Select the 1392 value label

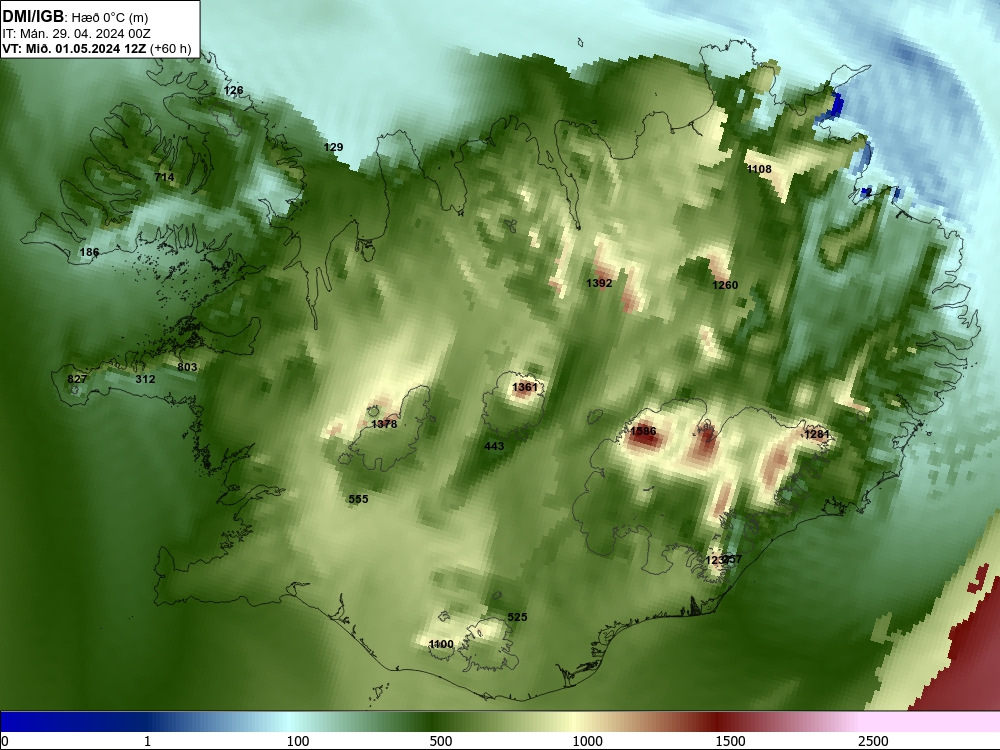[599, 283]
